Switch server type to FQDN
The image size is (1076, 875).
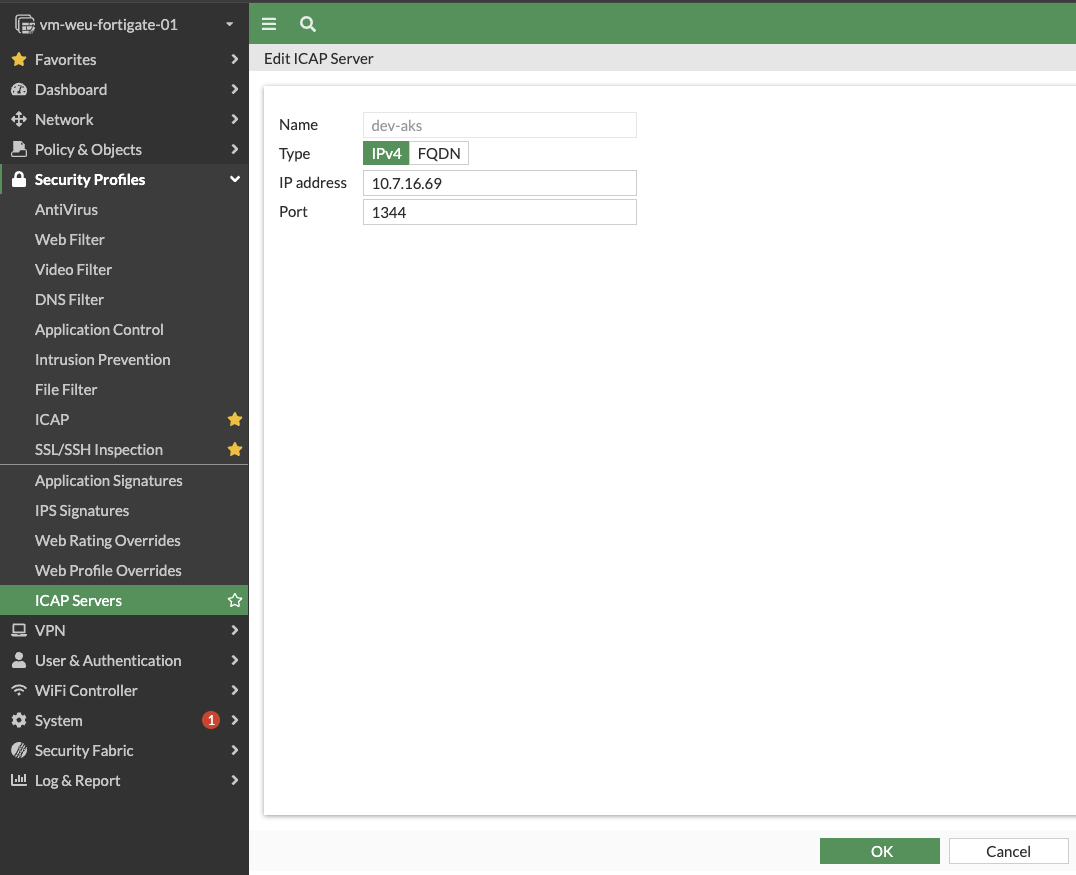[x=439, y=154]
